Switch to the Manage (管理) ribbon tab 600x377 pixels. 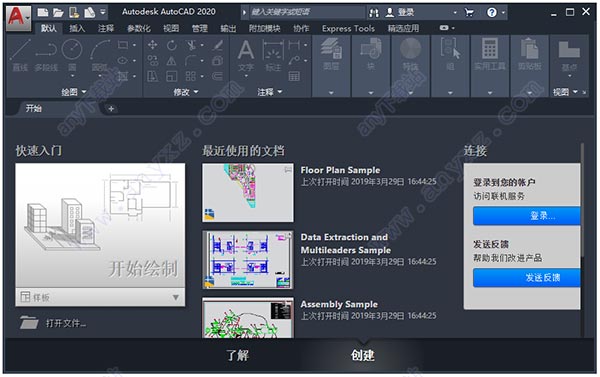tap(199, 28)
